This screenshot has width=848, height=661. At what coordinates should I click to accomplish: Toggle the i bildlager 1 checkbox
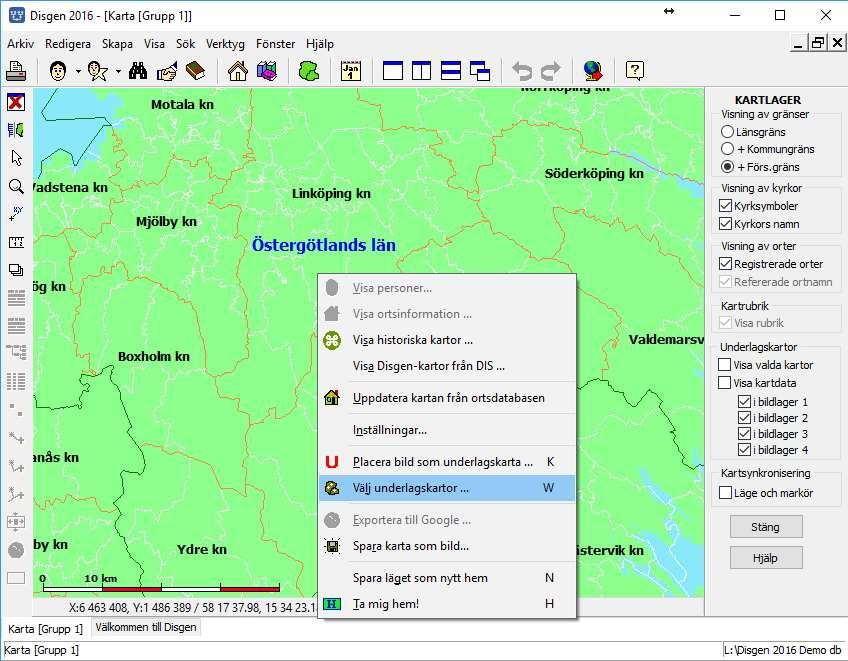(x=744, y=402)
